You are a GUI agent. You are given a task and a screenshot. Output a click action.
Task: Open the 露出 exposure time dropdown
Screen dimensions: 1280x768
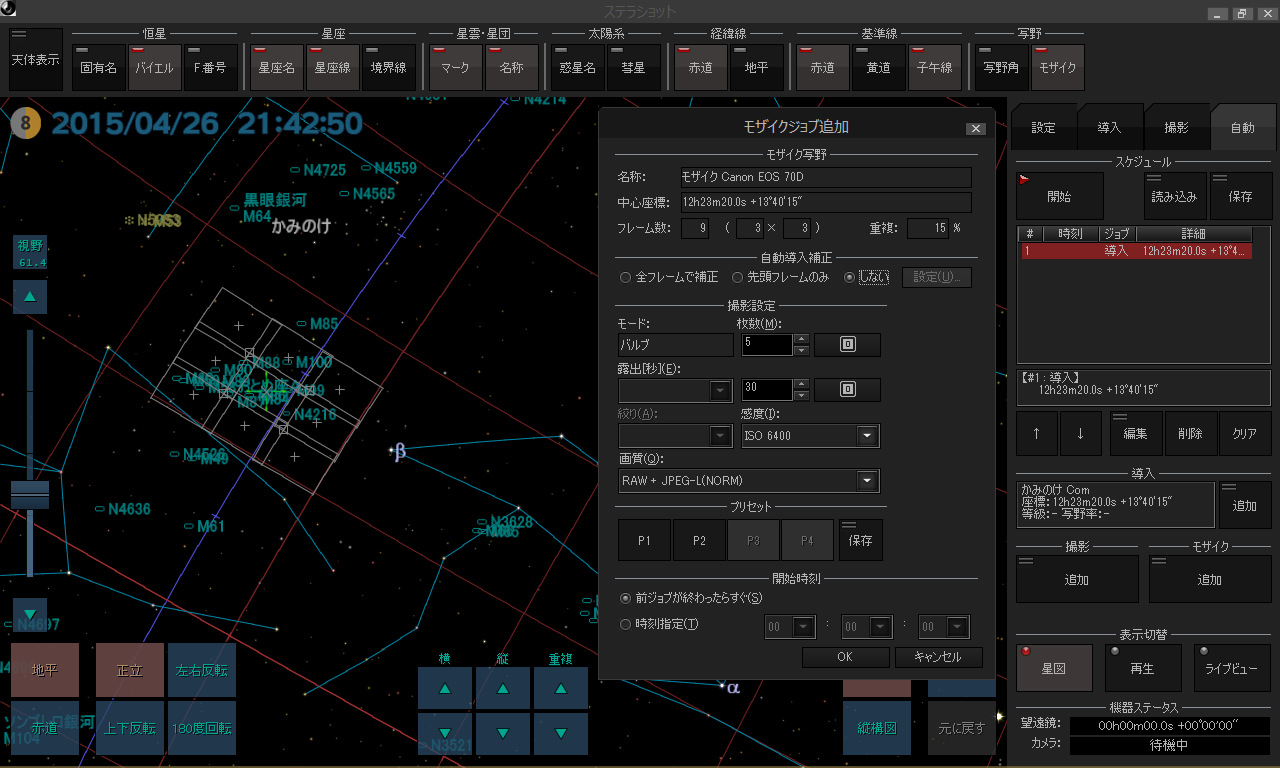click(720, 390)
